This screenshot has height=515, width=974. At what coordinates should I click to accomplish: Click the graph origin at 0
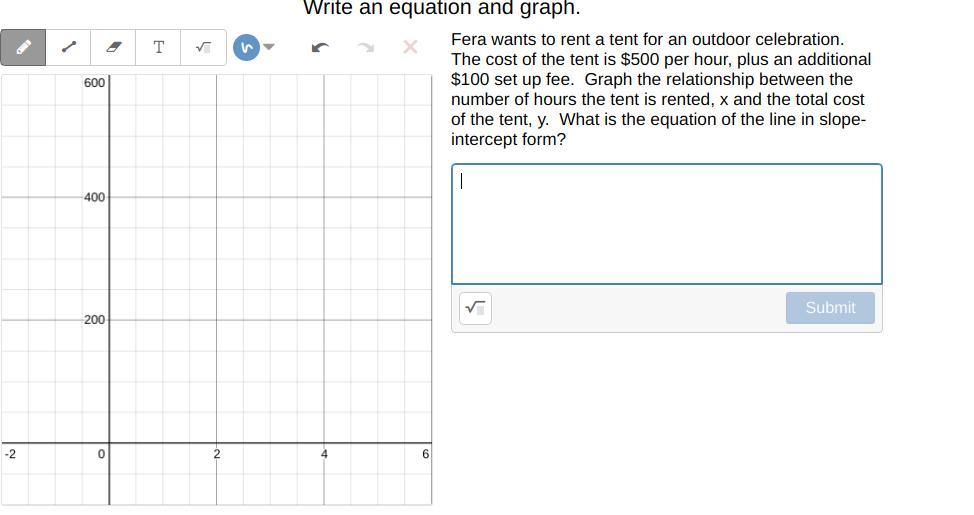(109, 443)
